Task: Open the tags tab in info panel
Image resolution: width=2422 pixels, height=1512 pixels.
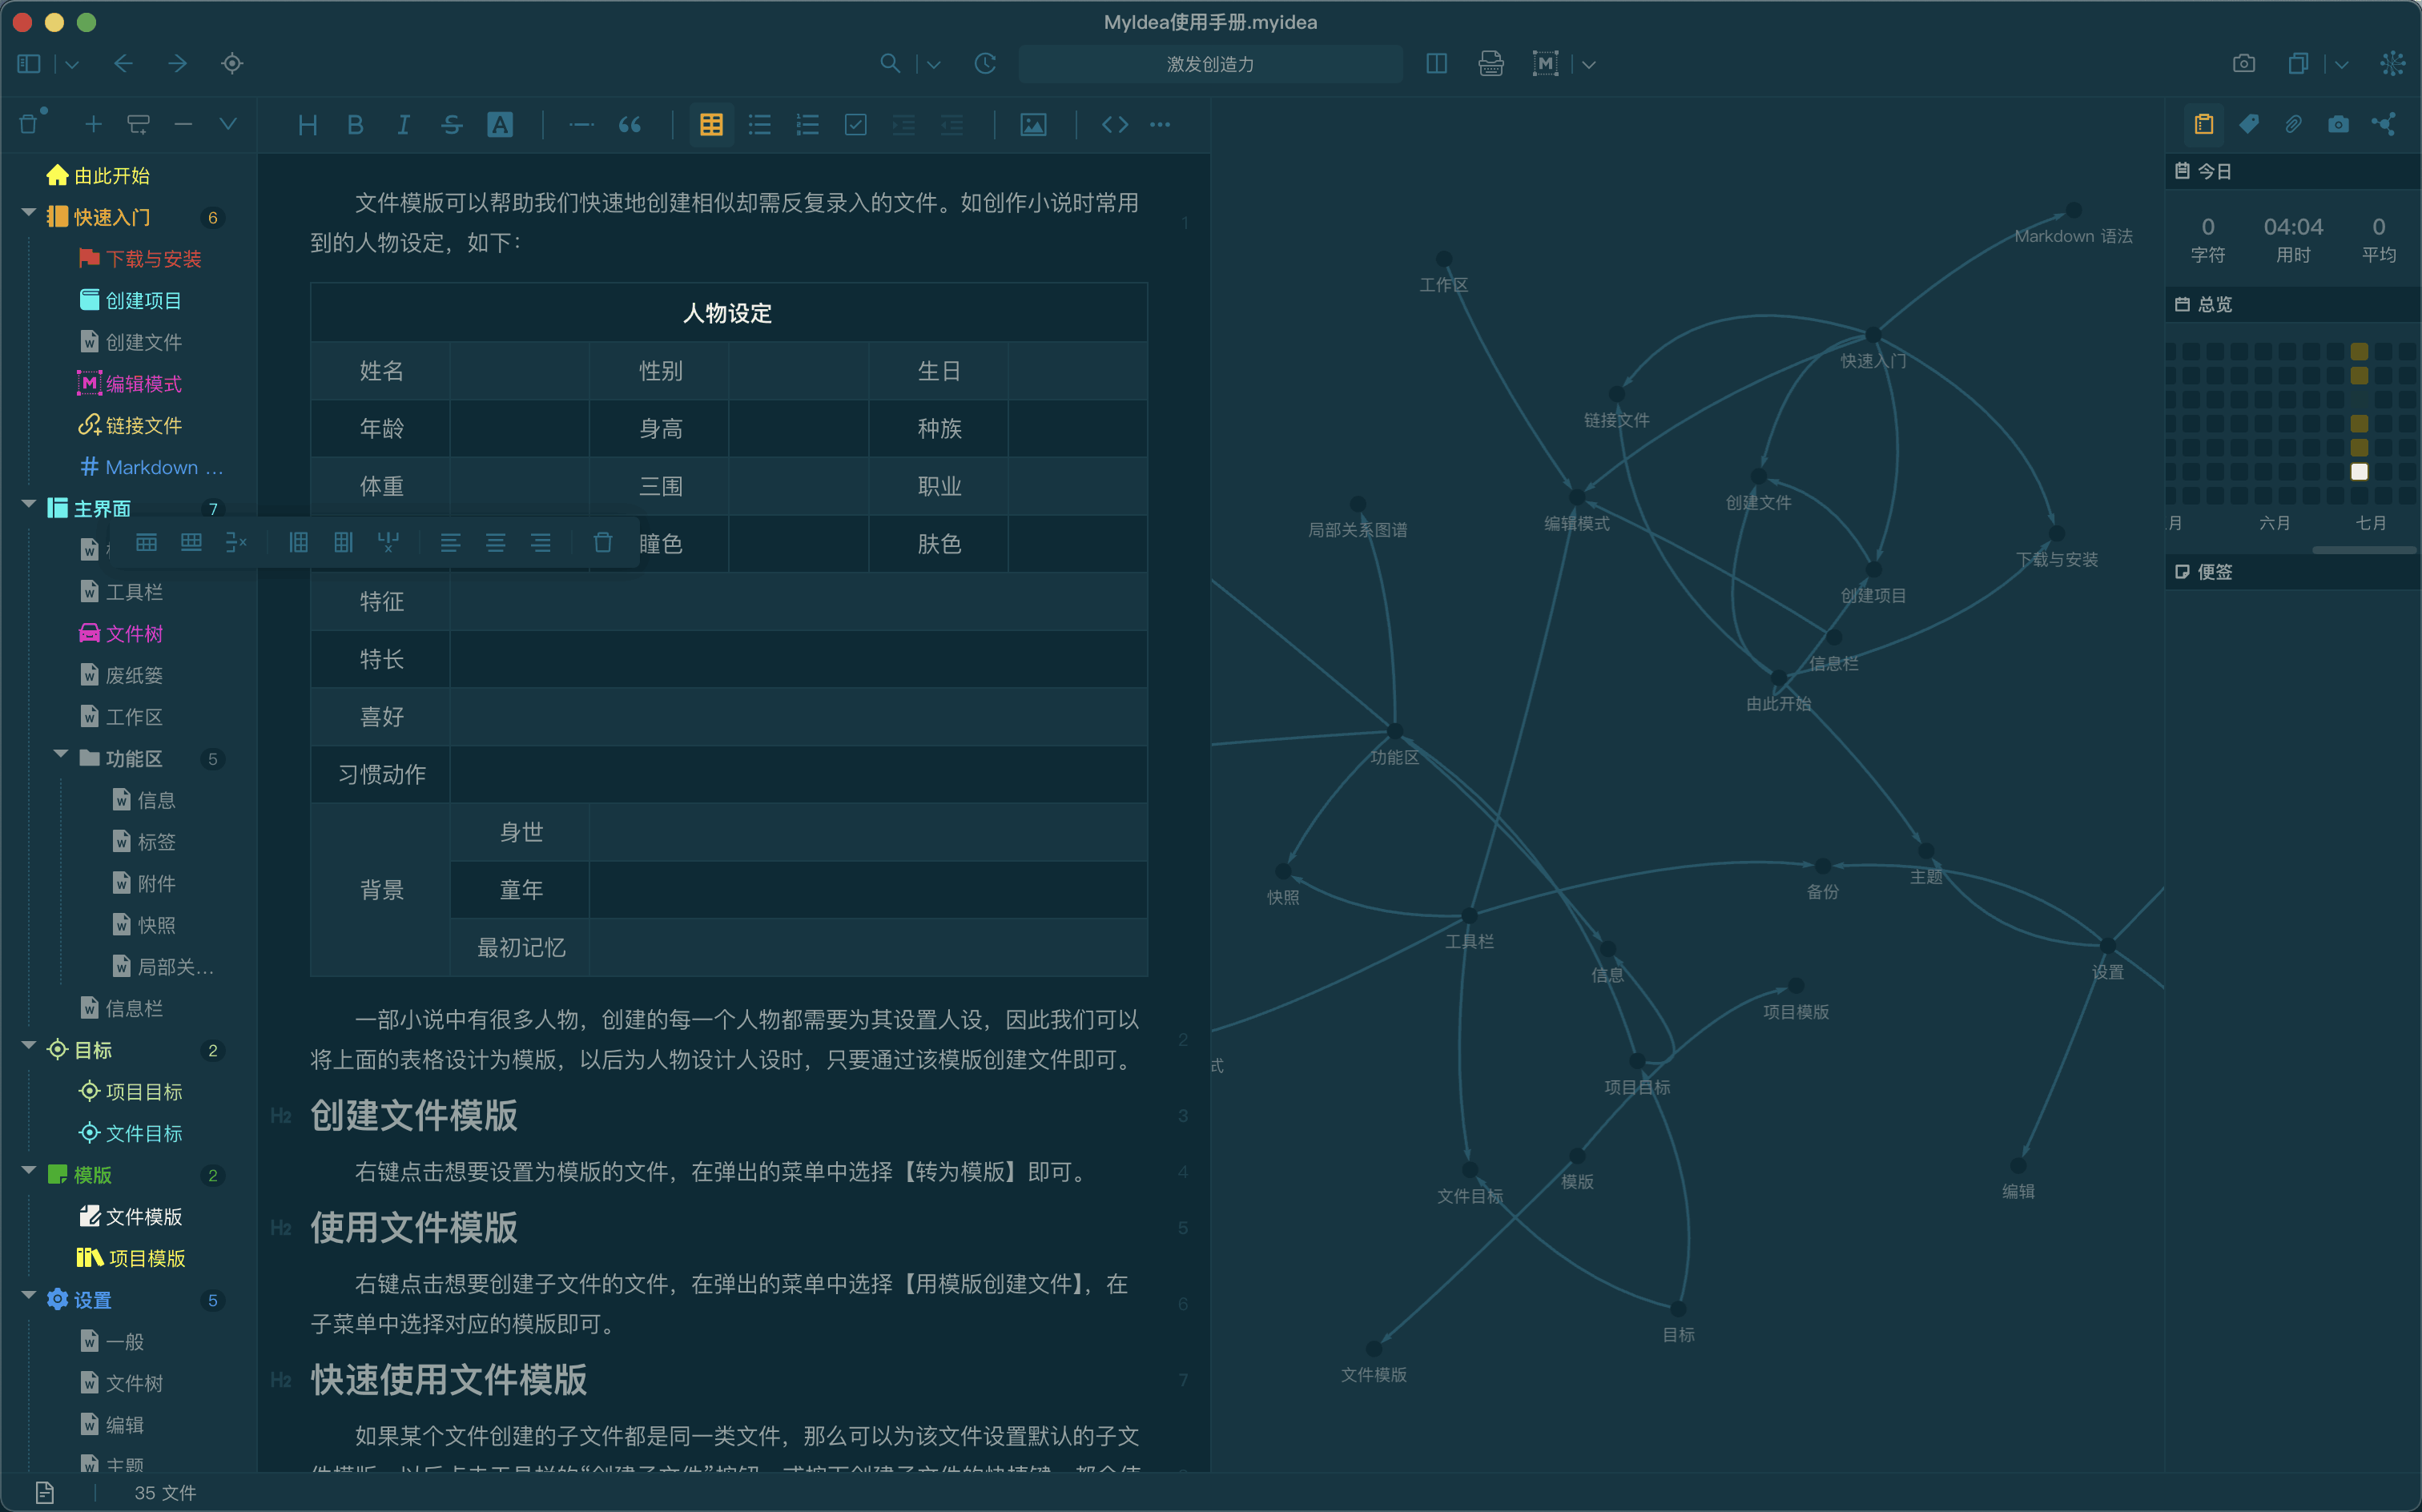Action: 2248,124
